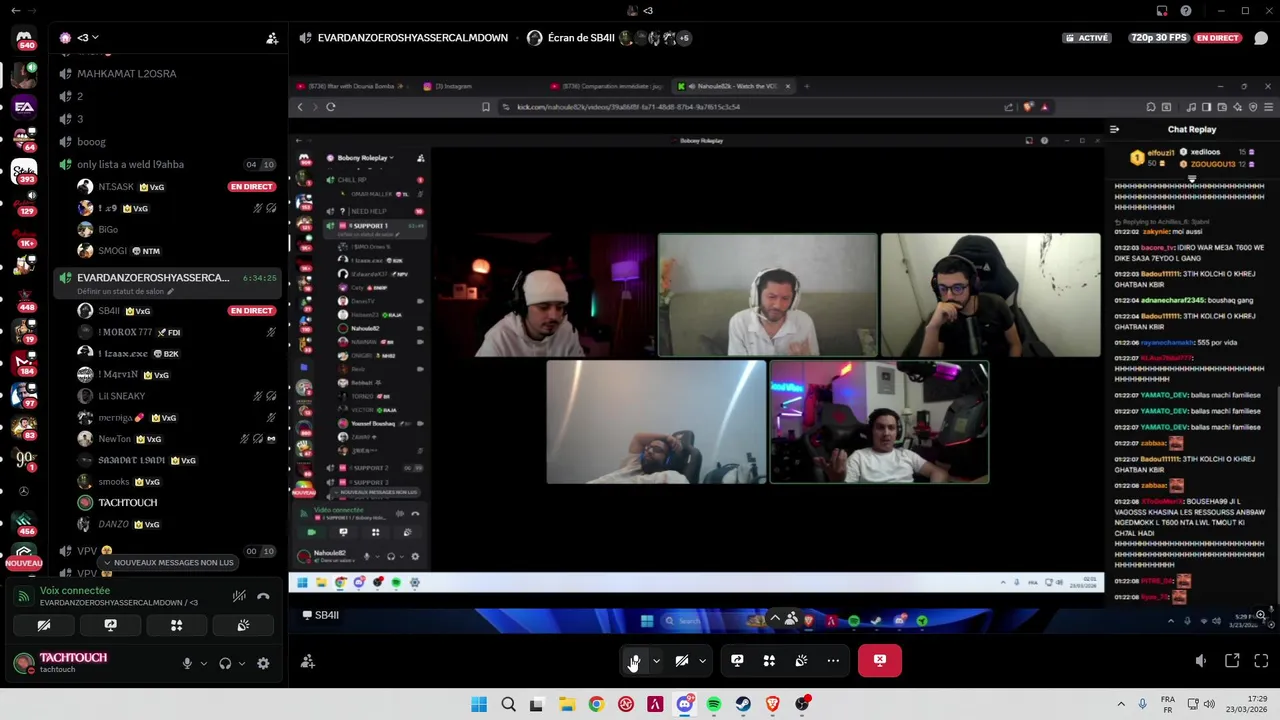Toggle the ACTIVÉ stream status badge
The height and width of the screenshot is (720, 1280).
pyautogui.click(x=1087, y=38)
